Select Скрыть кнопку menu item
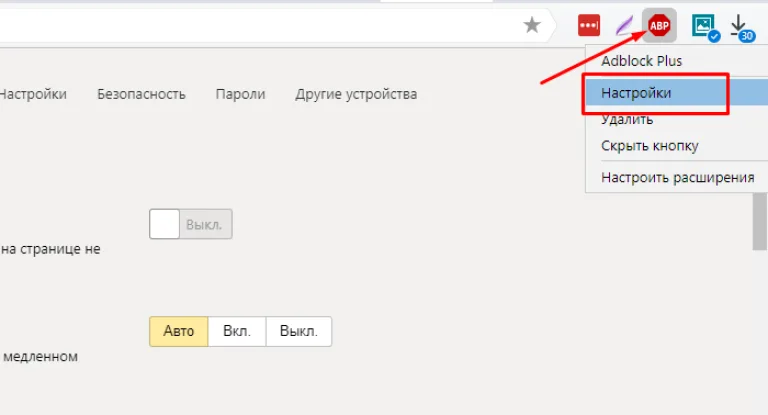This screenshot has width=768, height=415. [x=677, y=146]
